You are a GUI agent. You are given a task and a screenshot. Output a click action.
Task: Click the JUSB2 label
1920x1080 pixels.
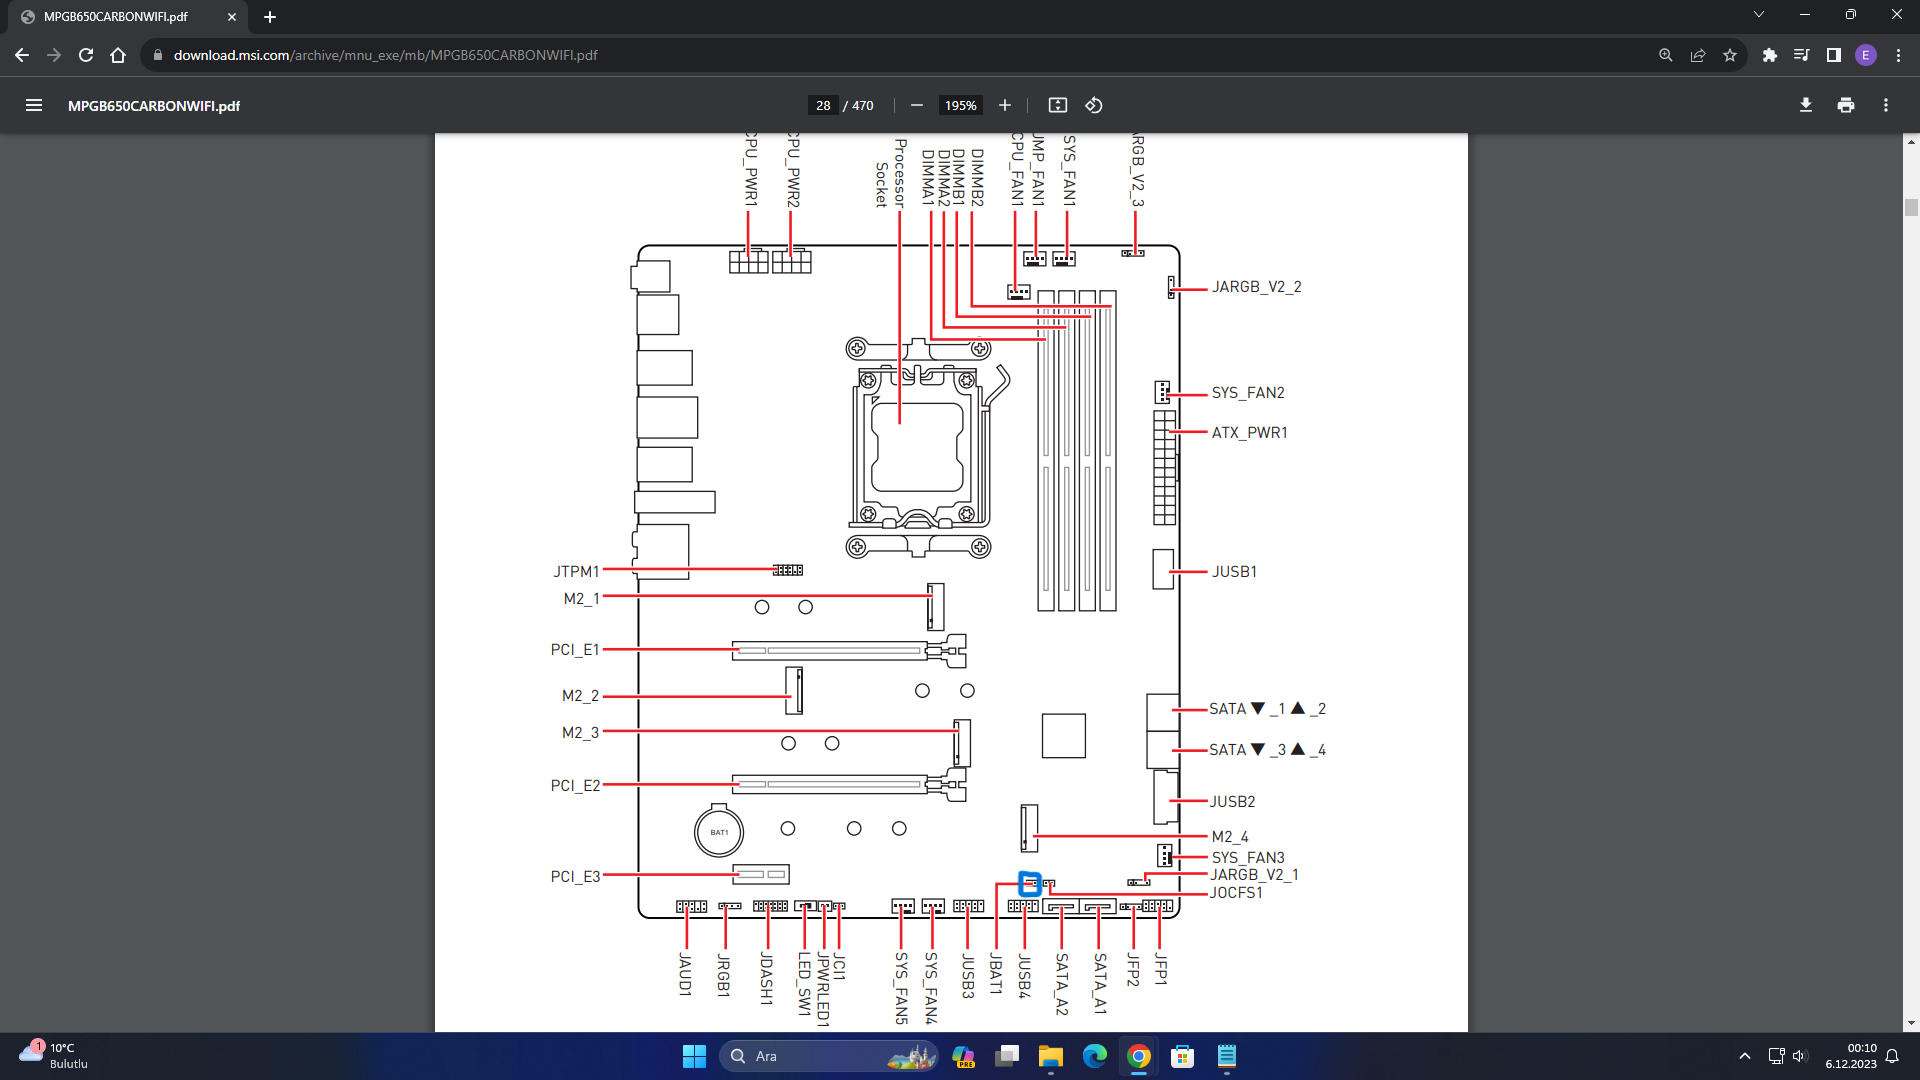(1232, 802)
